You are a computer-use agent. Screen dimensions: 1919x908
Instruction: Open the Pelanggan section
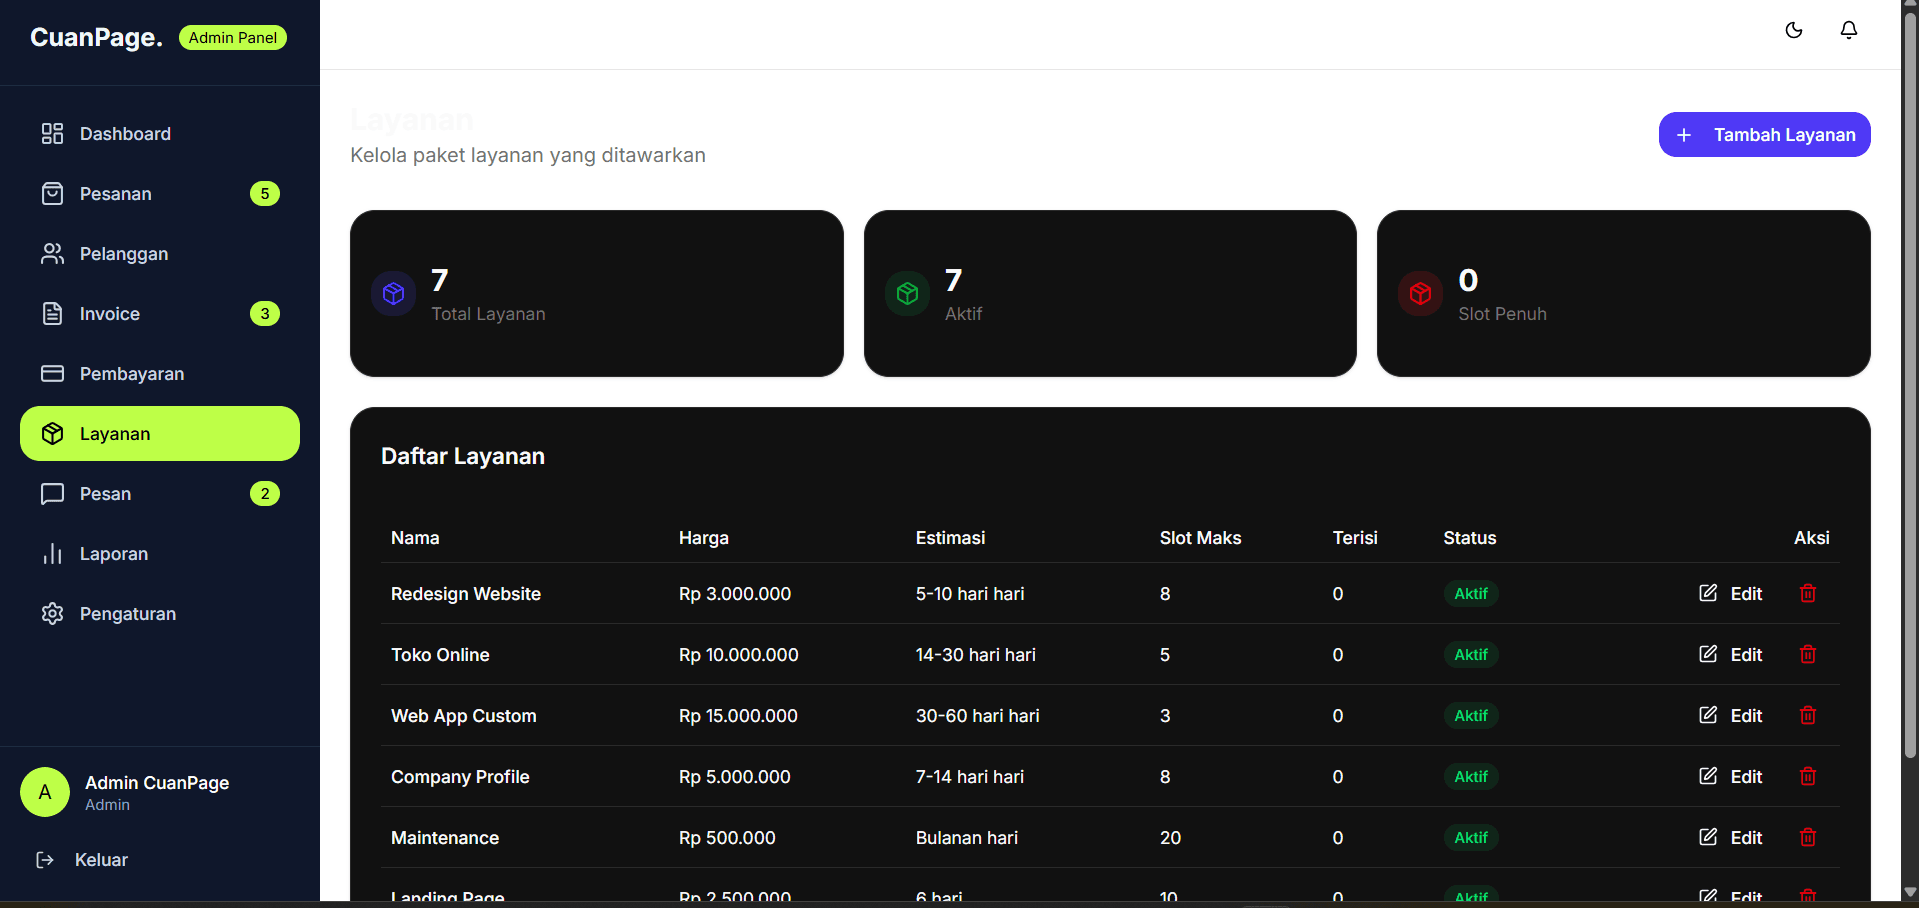124,254
